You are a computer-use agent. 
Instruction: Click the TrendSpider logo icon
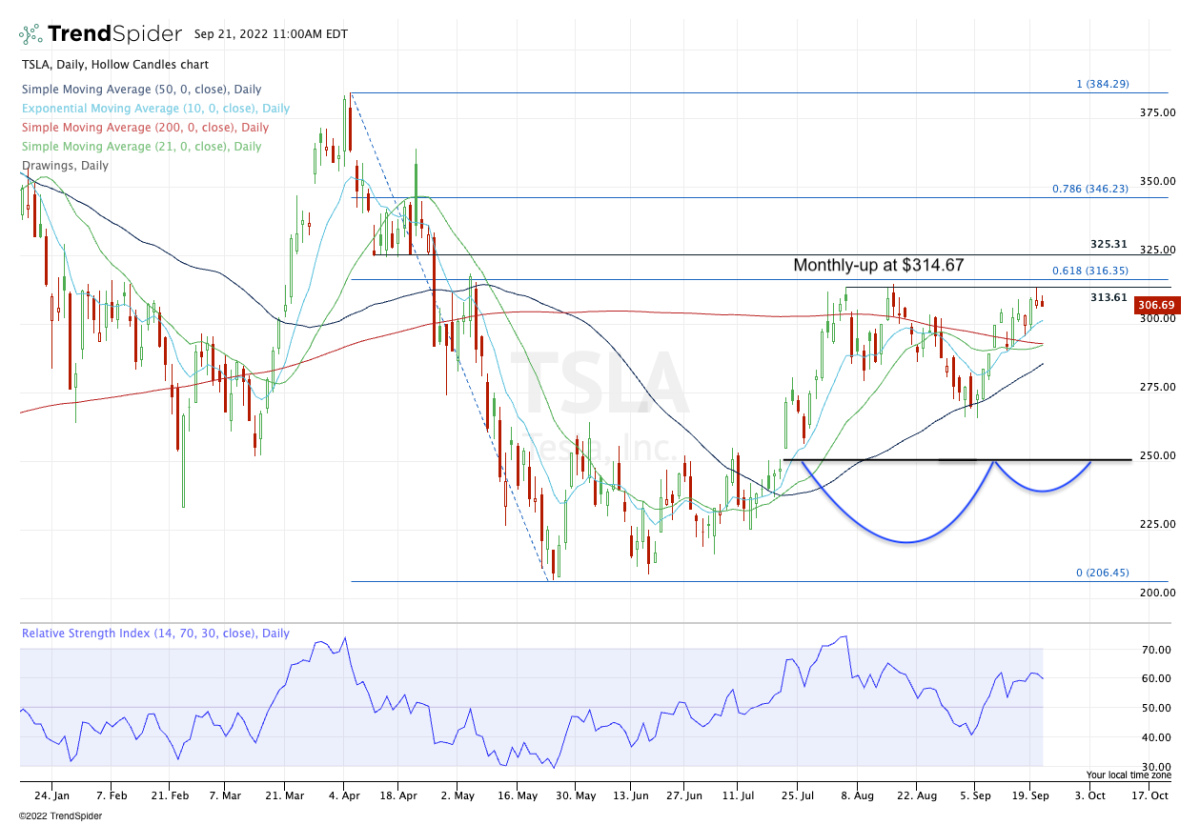point(31,34)
